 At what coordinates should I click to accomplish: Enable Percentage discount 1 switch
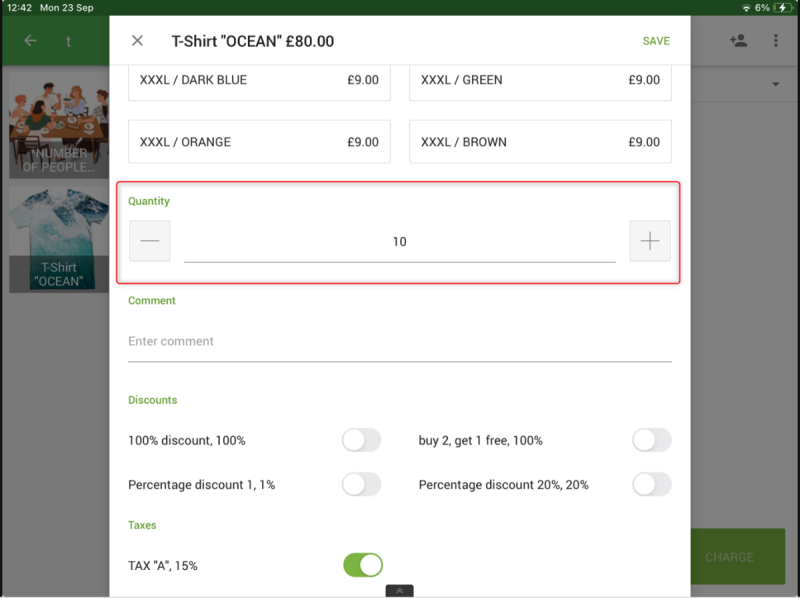click(361, 484)
